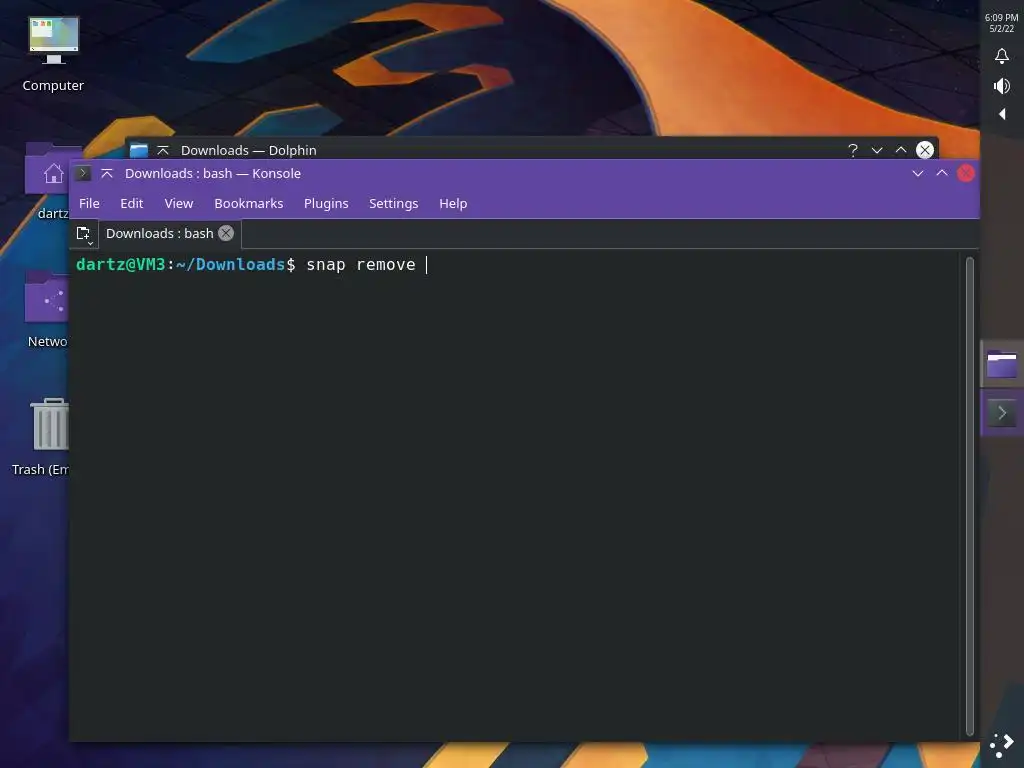This screenshot has height=768, width=1024.
Task: Switch to Konsole in the task manager panel
Action: 1002,413
